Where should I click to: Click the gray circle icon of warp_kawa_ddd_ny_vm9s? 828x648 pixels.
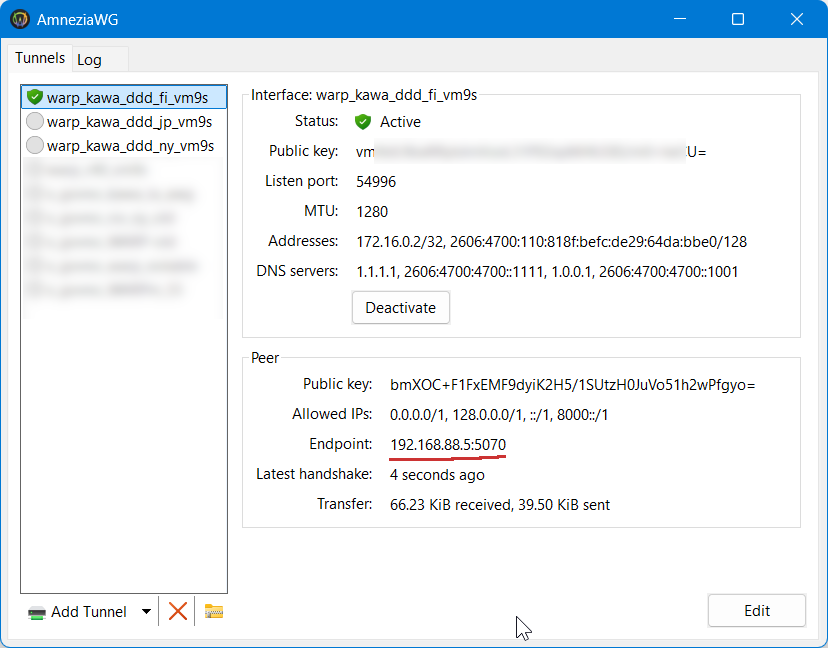click(35, 145)
